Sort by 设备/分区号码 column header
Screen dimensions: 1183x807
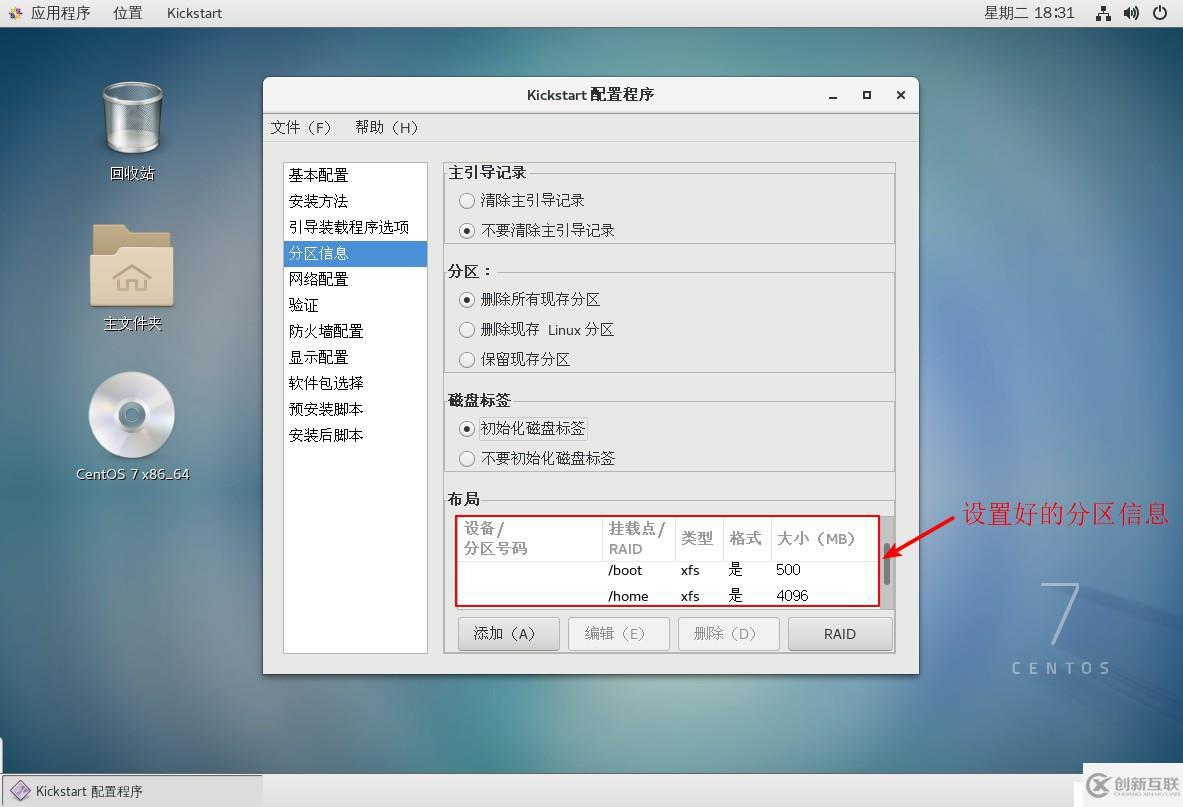(x=530, y=539)
